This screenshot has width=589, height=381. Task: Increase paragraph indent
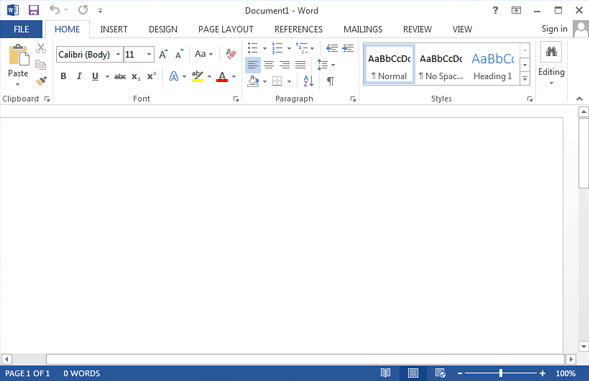348,48
